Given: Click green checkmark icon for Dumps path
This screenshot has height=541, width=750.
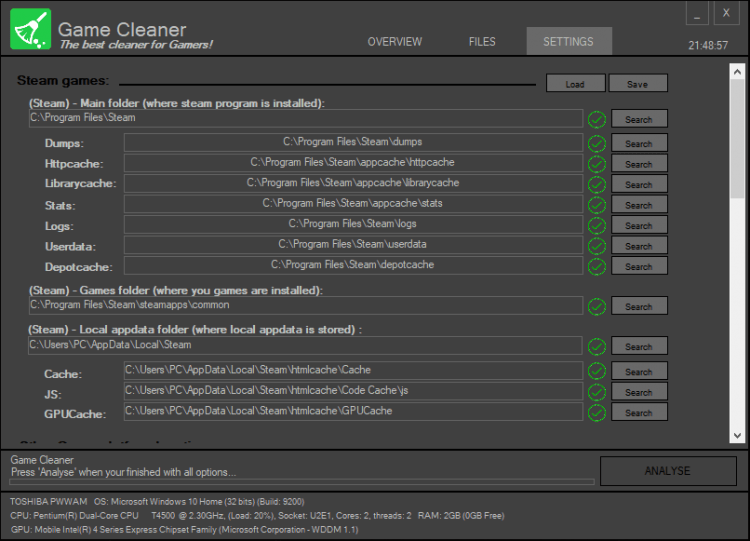Looking at the screenshot, I should click(597, 143).
